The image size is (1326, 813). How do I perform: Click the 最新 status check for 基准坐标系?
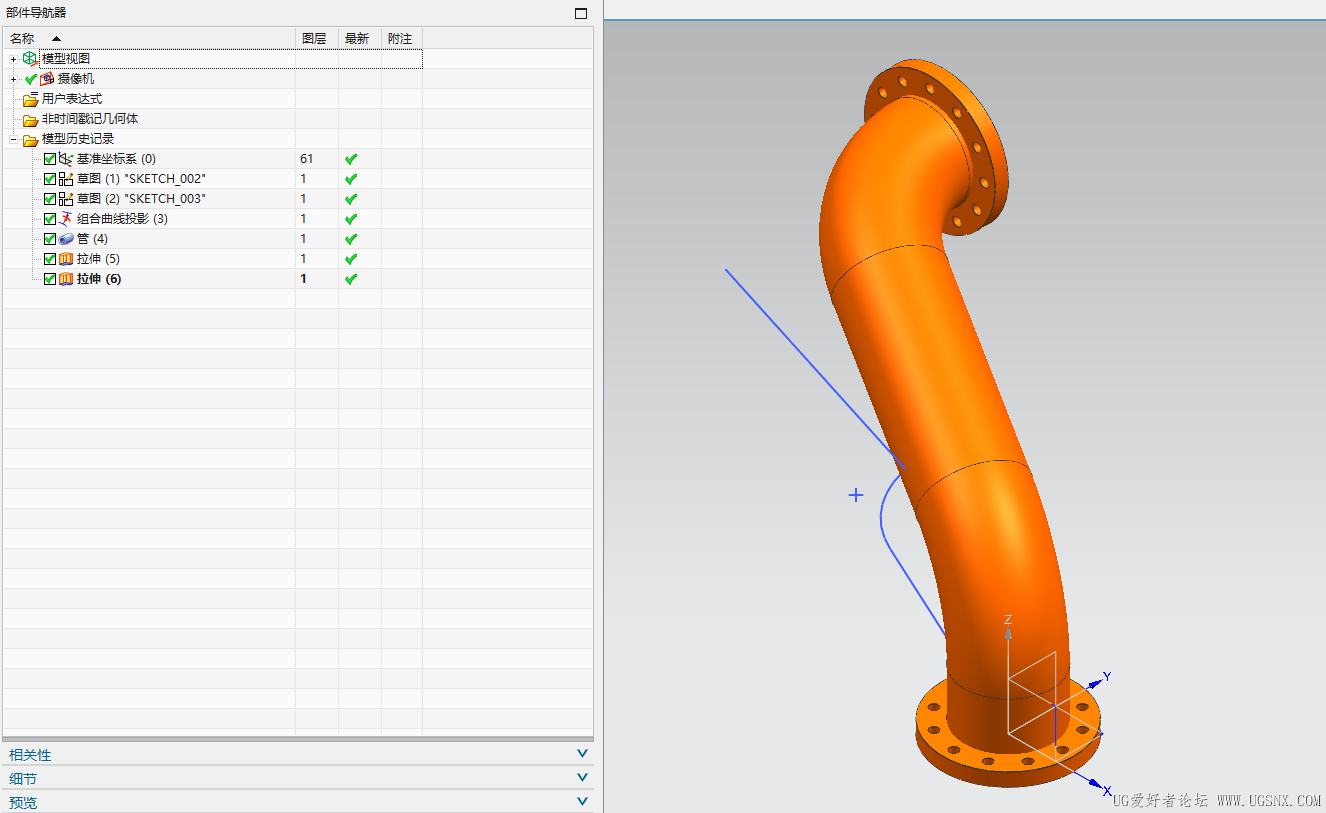(x=351, y=159)
